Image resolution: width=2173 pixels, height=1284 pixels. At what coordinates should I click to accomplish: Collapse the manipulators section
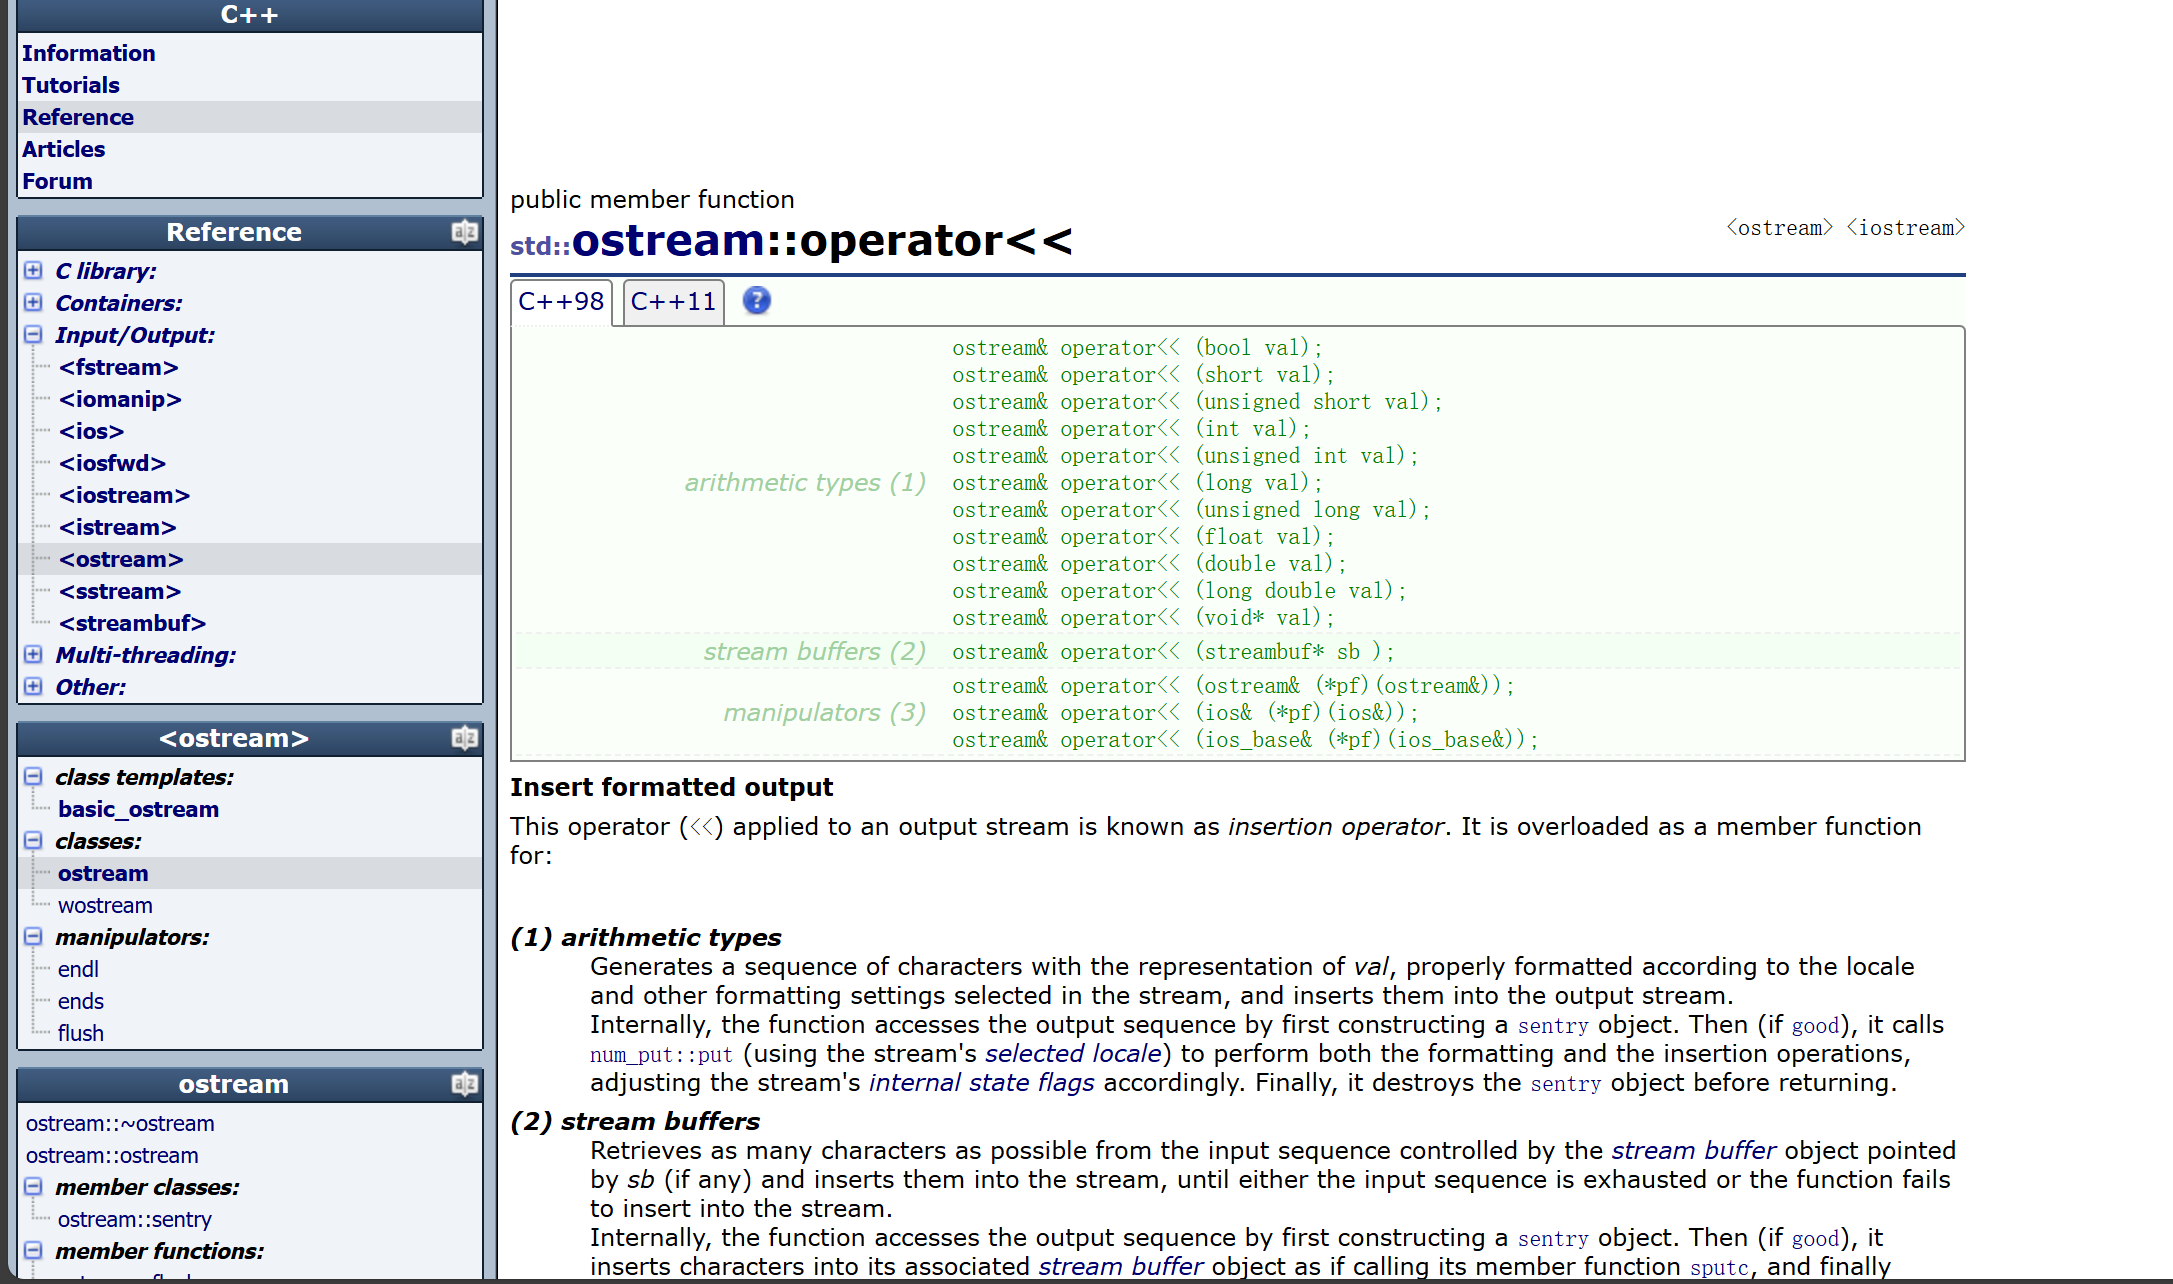coord(33,937)
